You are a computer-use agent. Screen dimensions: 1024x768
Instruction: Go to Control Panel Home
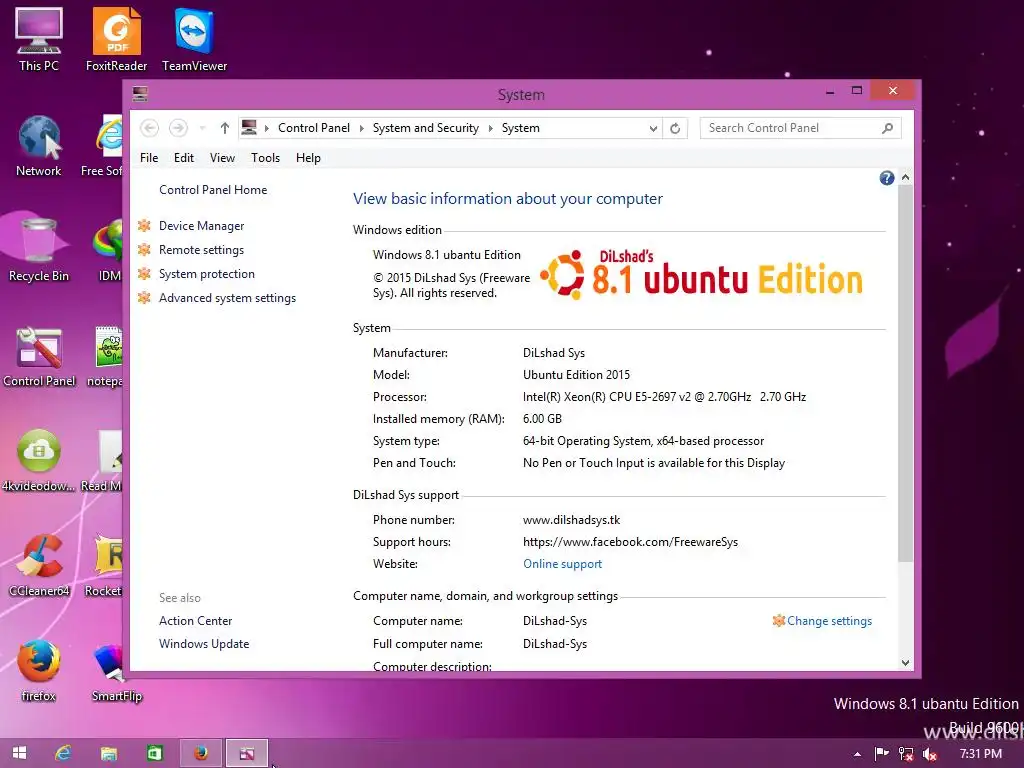pos(213,190)
